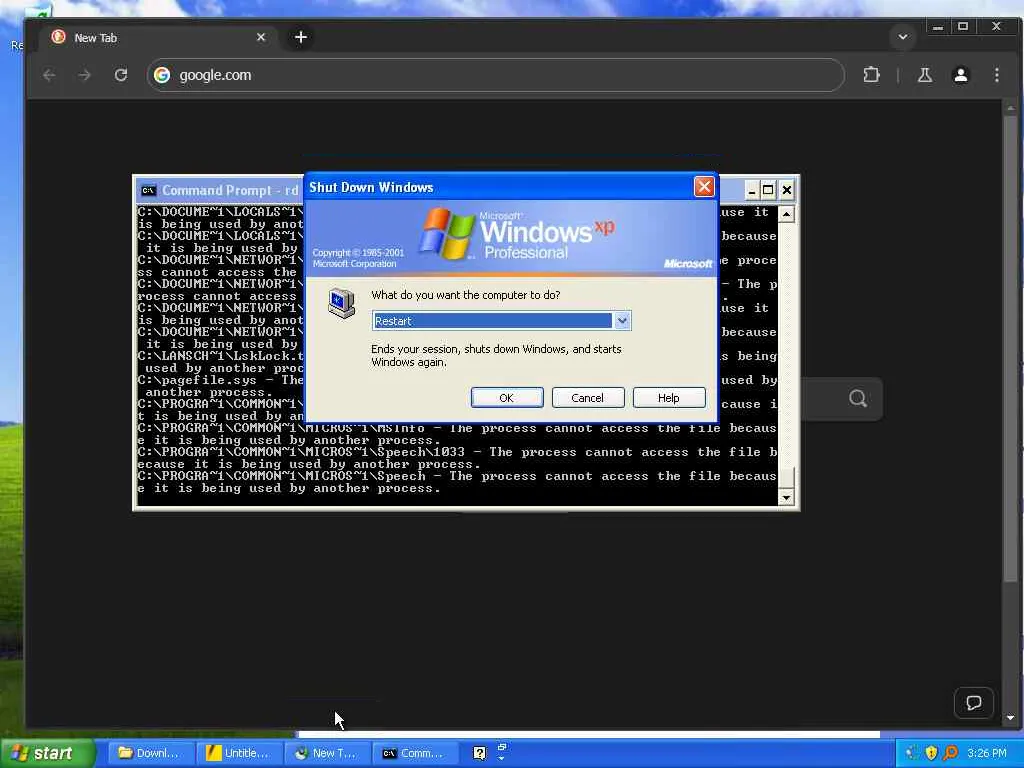Click the Google site icon in address bar
This screenshot has height=768, width=1024.
tap(162, 75)
